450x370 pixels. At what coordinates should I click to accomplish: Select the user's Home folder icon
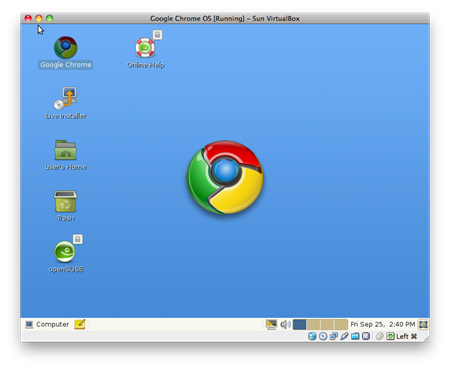pos(66,150)
